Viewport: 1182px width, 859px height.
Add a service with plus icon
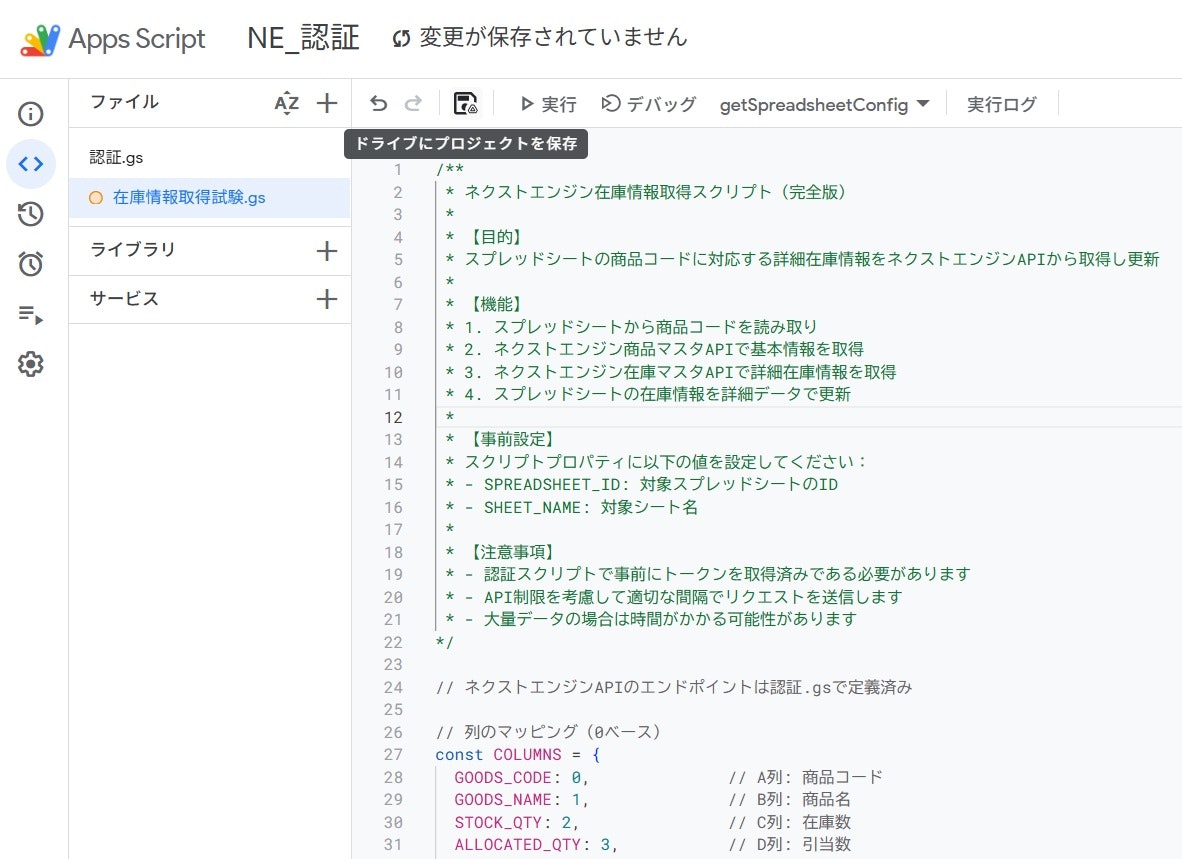(x=327, y=299)
